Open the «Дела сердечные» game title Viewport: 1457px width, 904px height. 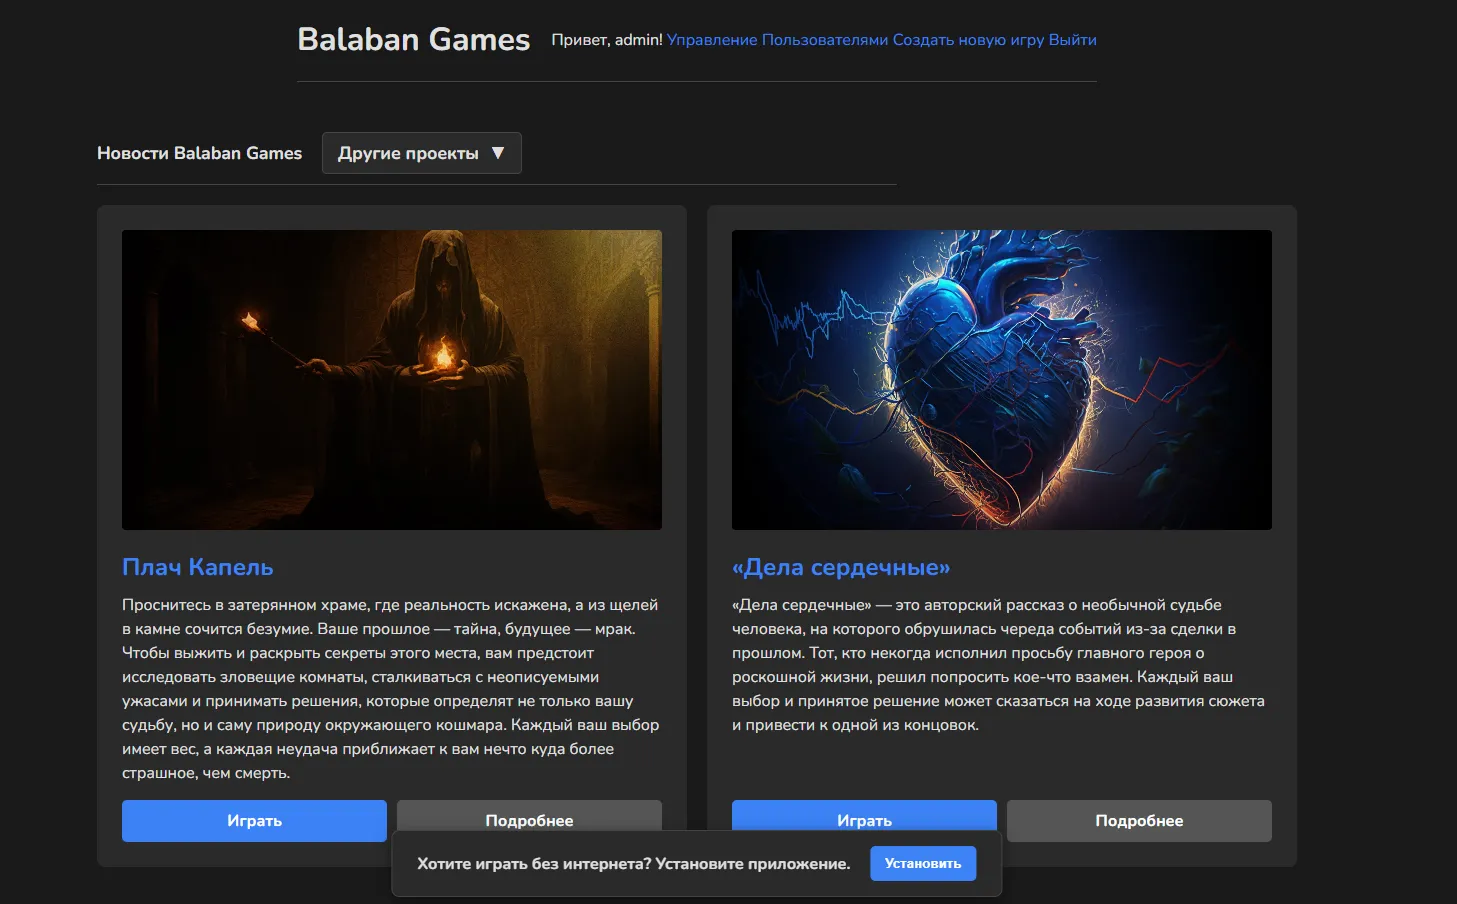pyautogui.click(x=840, y=567)
